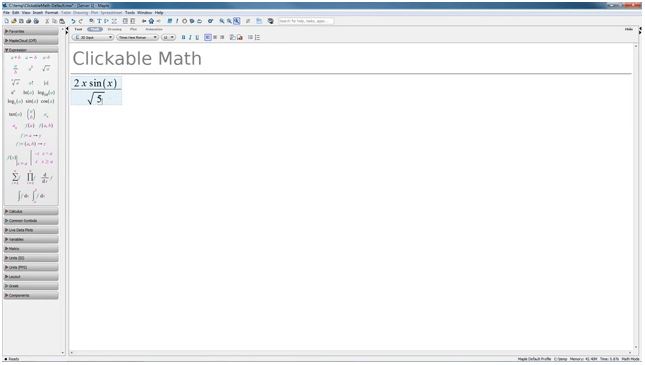
Task: Click the Print icon in toolbar
Action: pyautogui.click(x=28, y=21)
